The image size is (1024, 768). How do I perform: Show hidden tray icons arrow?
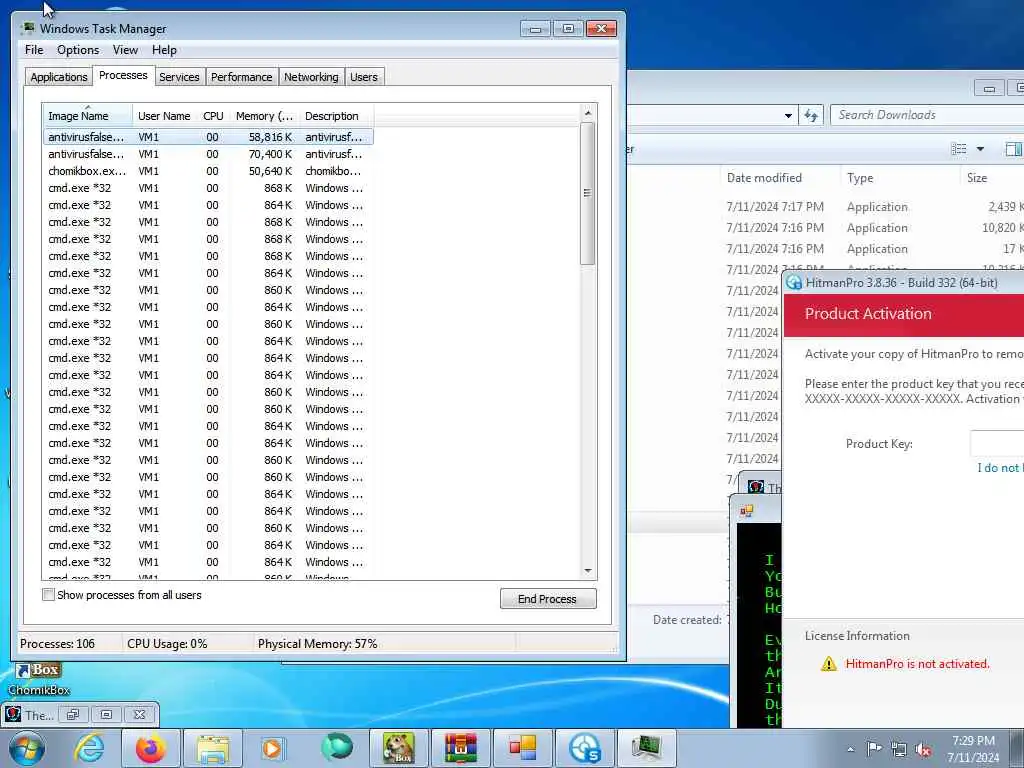pos(850,749)
